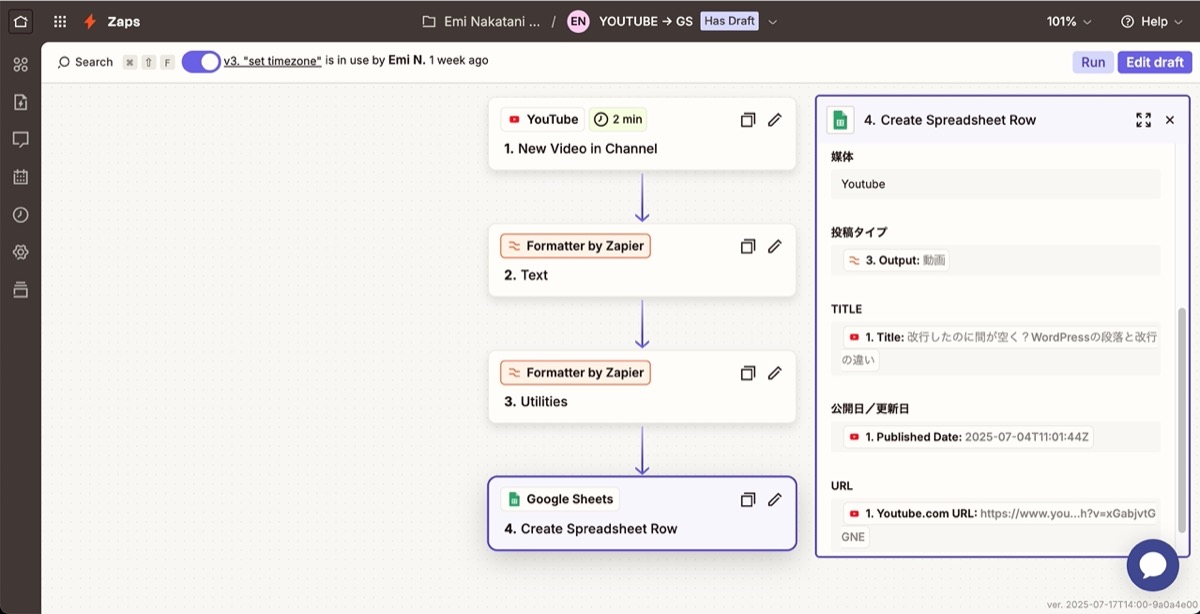This screenshot has width=1200, height=614.
Task: Duplicate the Formatter Text step via copy icon
Action: 747,246
